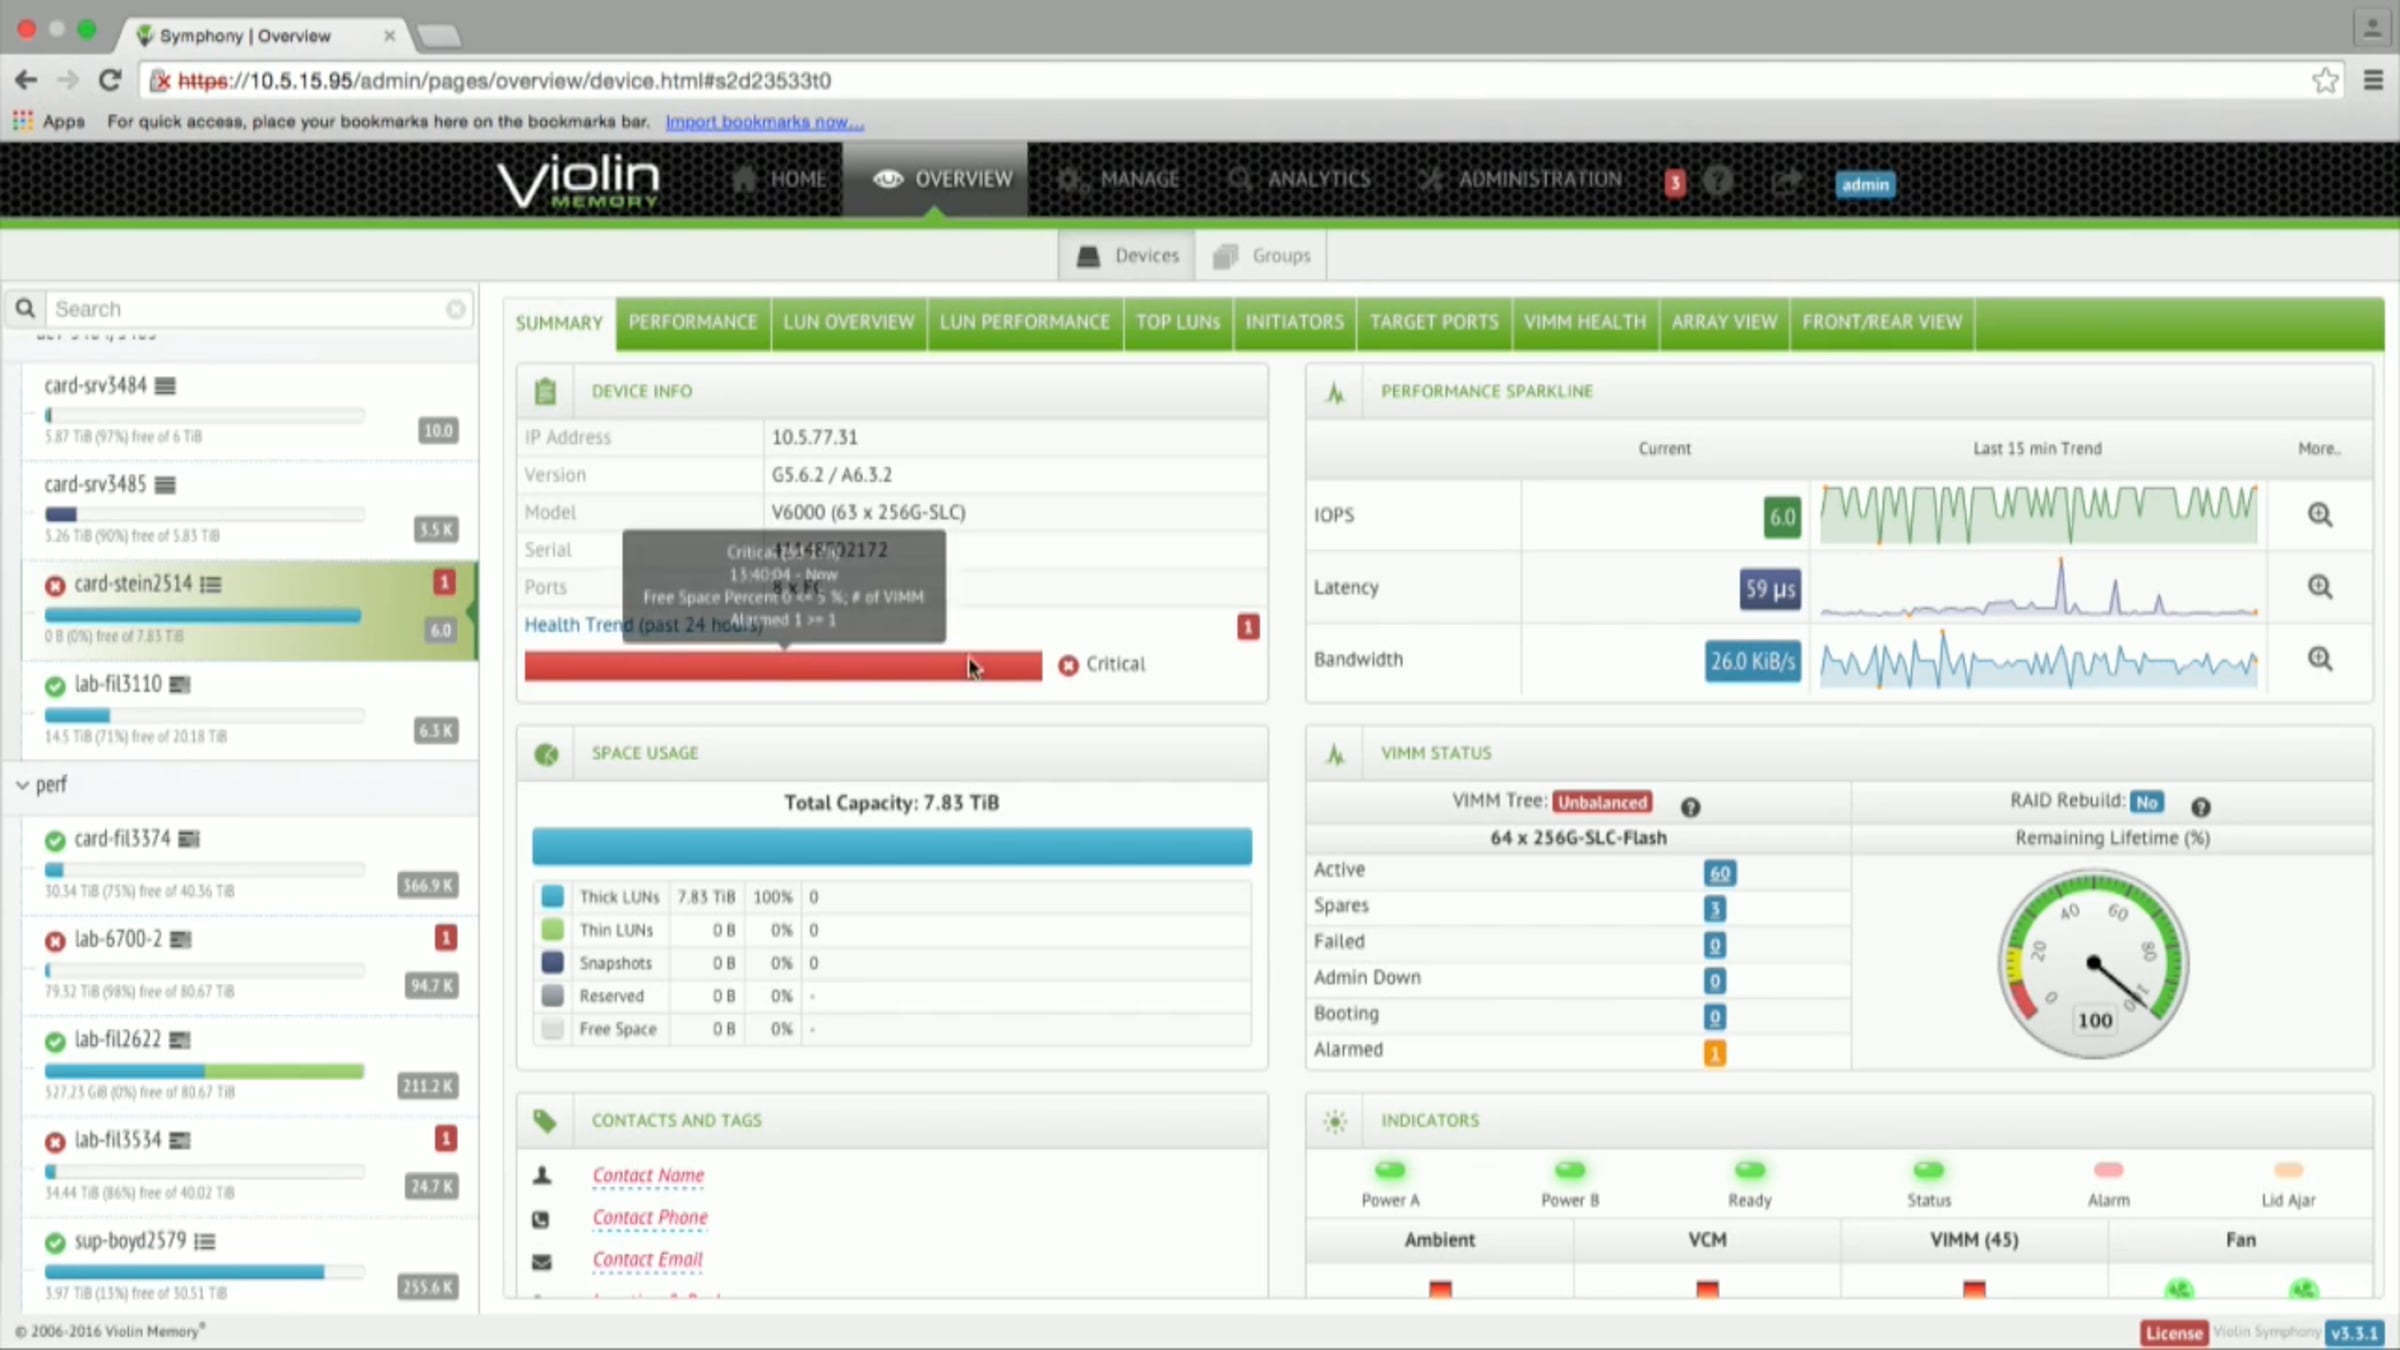Click the search magnifier icon

pos(25,309)
